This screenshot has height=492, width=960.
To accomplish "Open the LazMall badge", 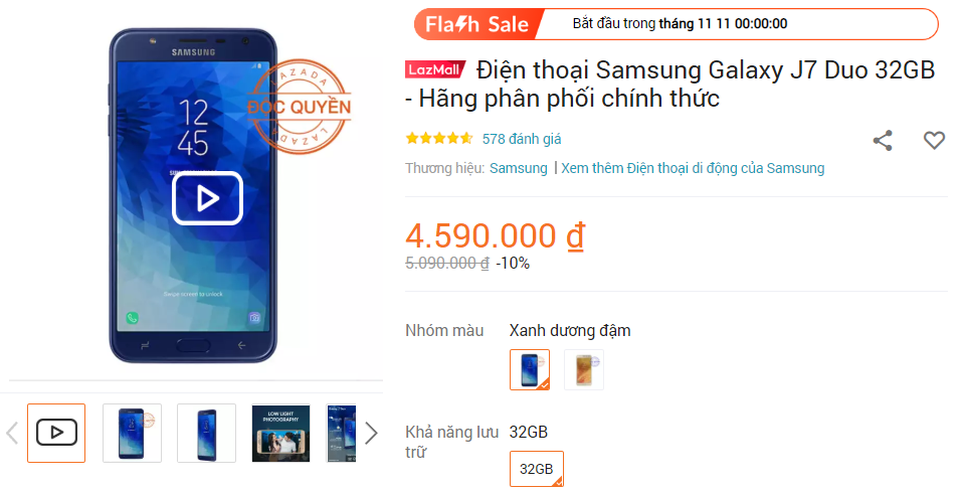I will 435,70.
